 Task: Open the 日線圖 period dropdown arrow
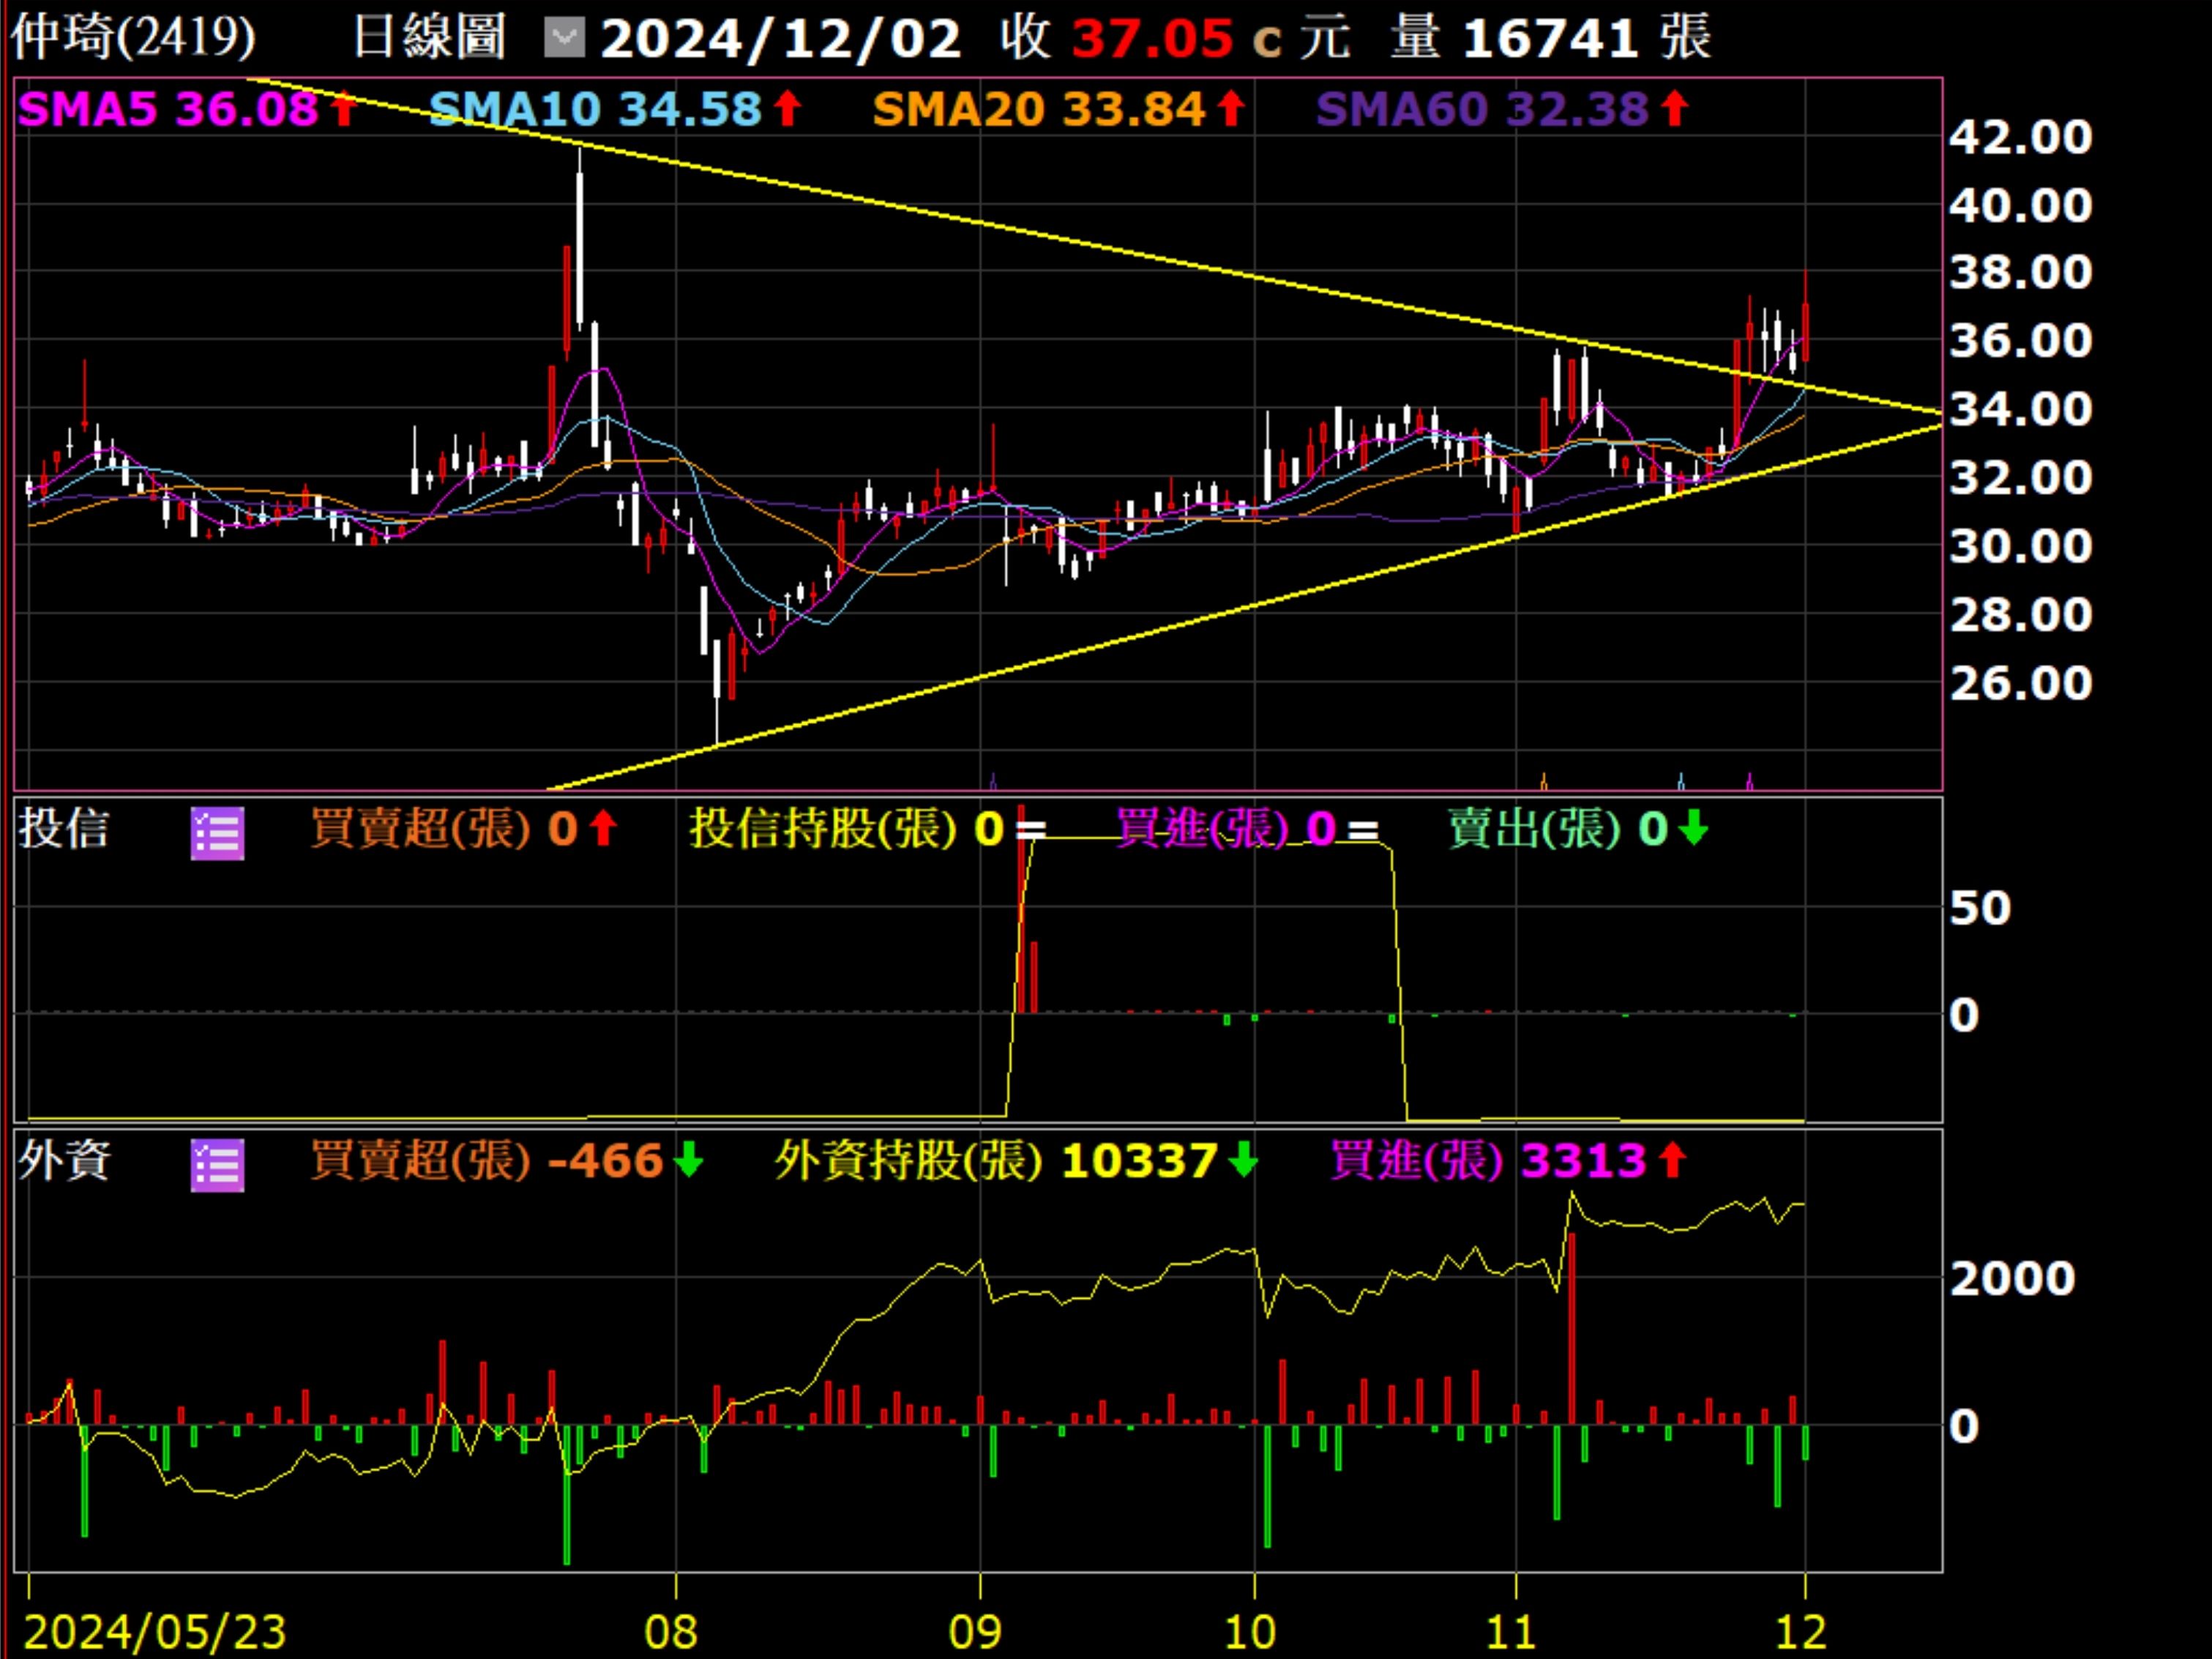click(x=564, y=39)
